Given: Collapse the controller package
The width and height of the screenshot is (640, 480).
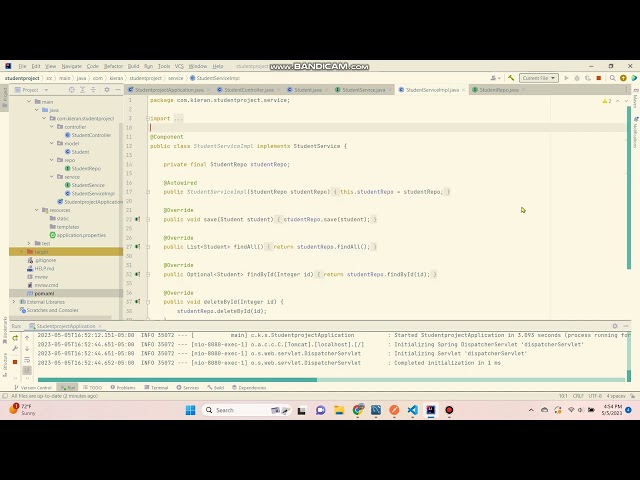Looking at the screenshot, I should click(52, 127).
